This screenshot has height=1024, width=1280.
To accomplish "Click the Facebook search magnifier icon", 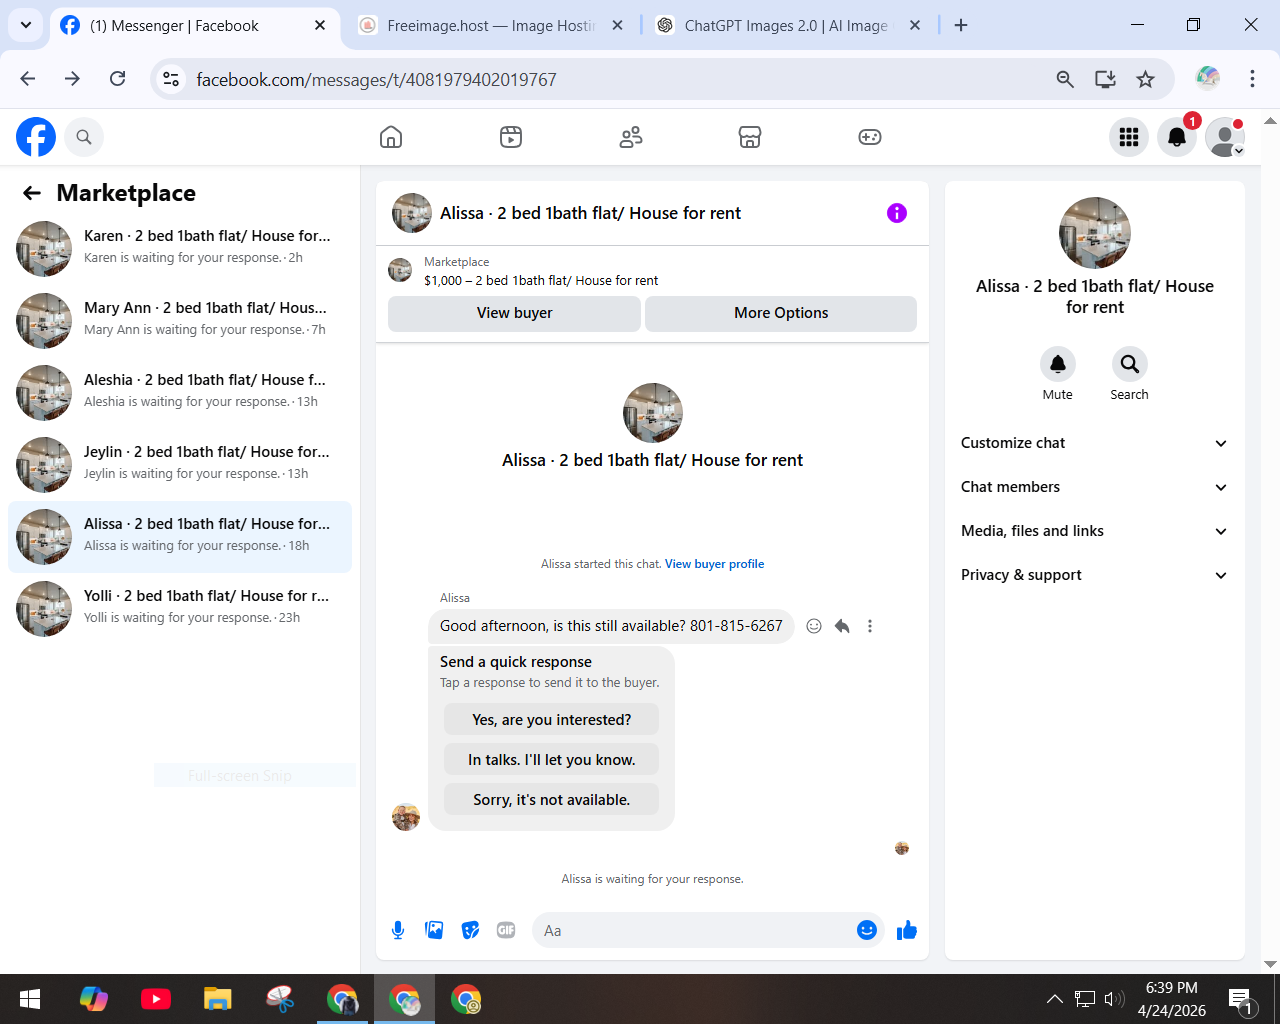I will [84, 137].
